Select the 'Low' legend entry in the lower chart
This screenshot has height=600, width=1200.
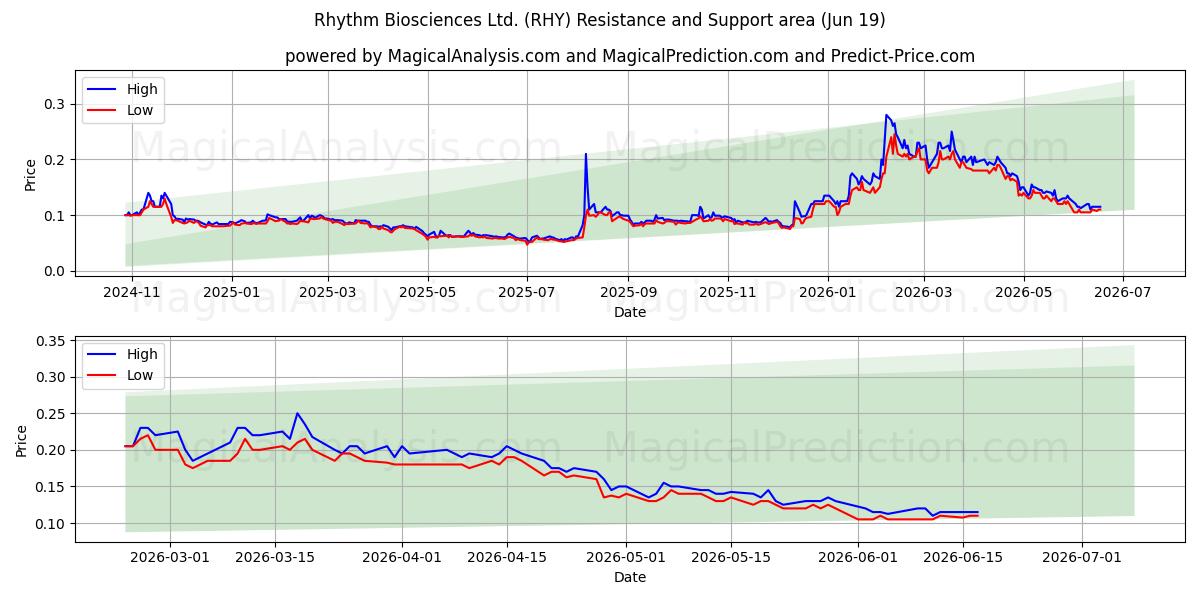pyautogui.click(x=140, y=375)
